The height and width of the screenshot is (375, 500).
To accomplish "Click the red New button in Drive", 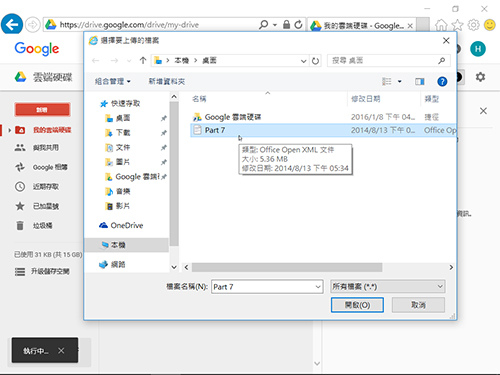I will pos(42,110).
